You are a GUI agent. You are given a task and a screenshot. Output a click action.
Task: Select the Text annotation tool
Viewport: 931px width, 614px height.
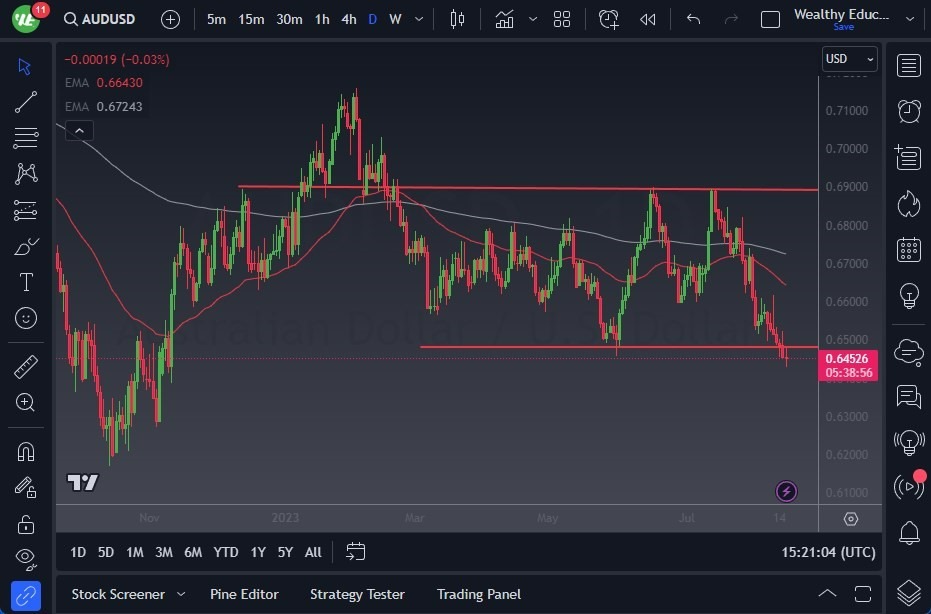tap(26, 282)
